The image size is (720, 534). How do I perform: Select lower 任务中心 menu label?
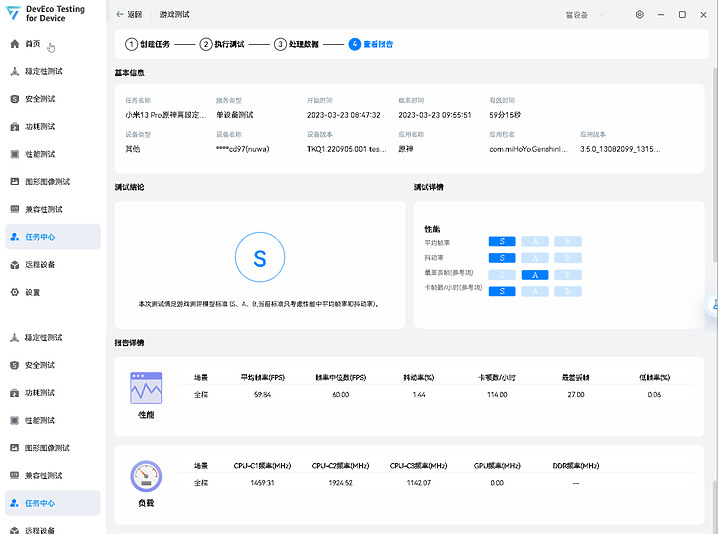(x=40, y=503)
